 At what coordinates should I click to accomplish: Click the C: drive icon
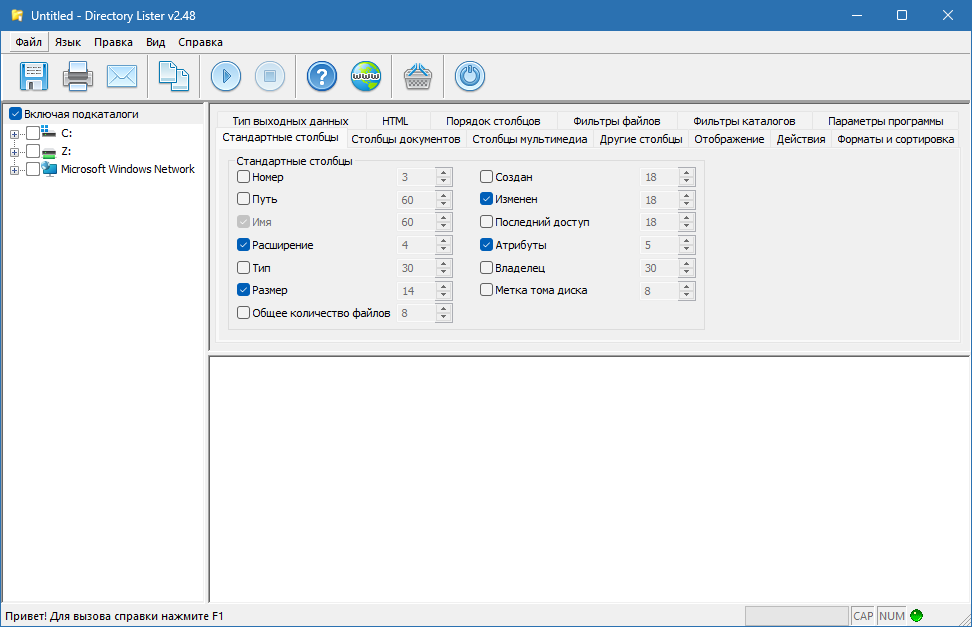pos(48,132)
